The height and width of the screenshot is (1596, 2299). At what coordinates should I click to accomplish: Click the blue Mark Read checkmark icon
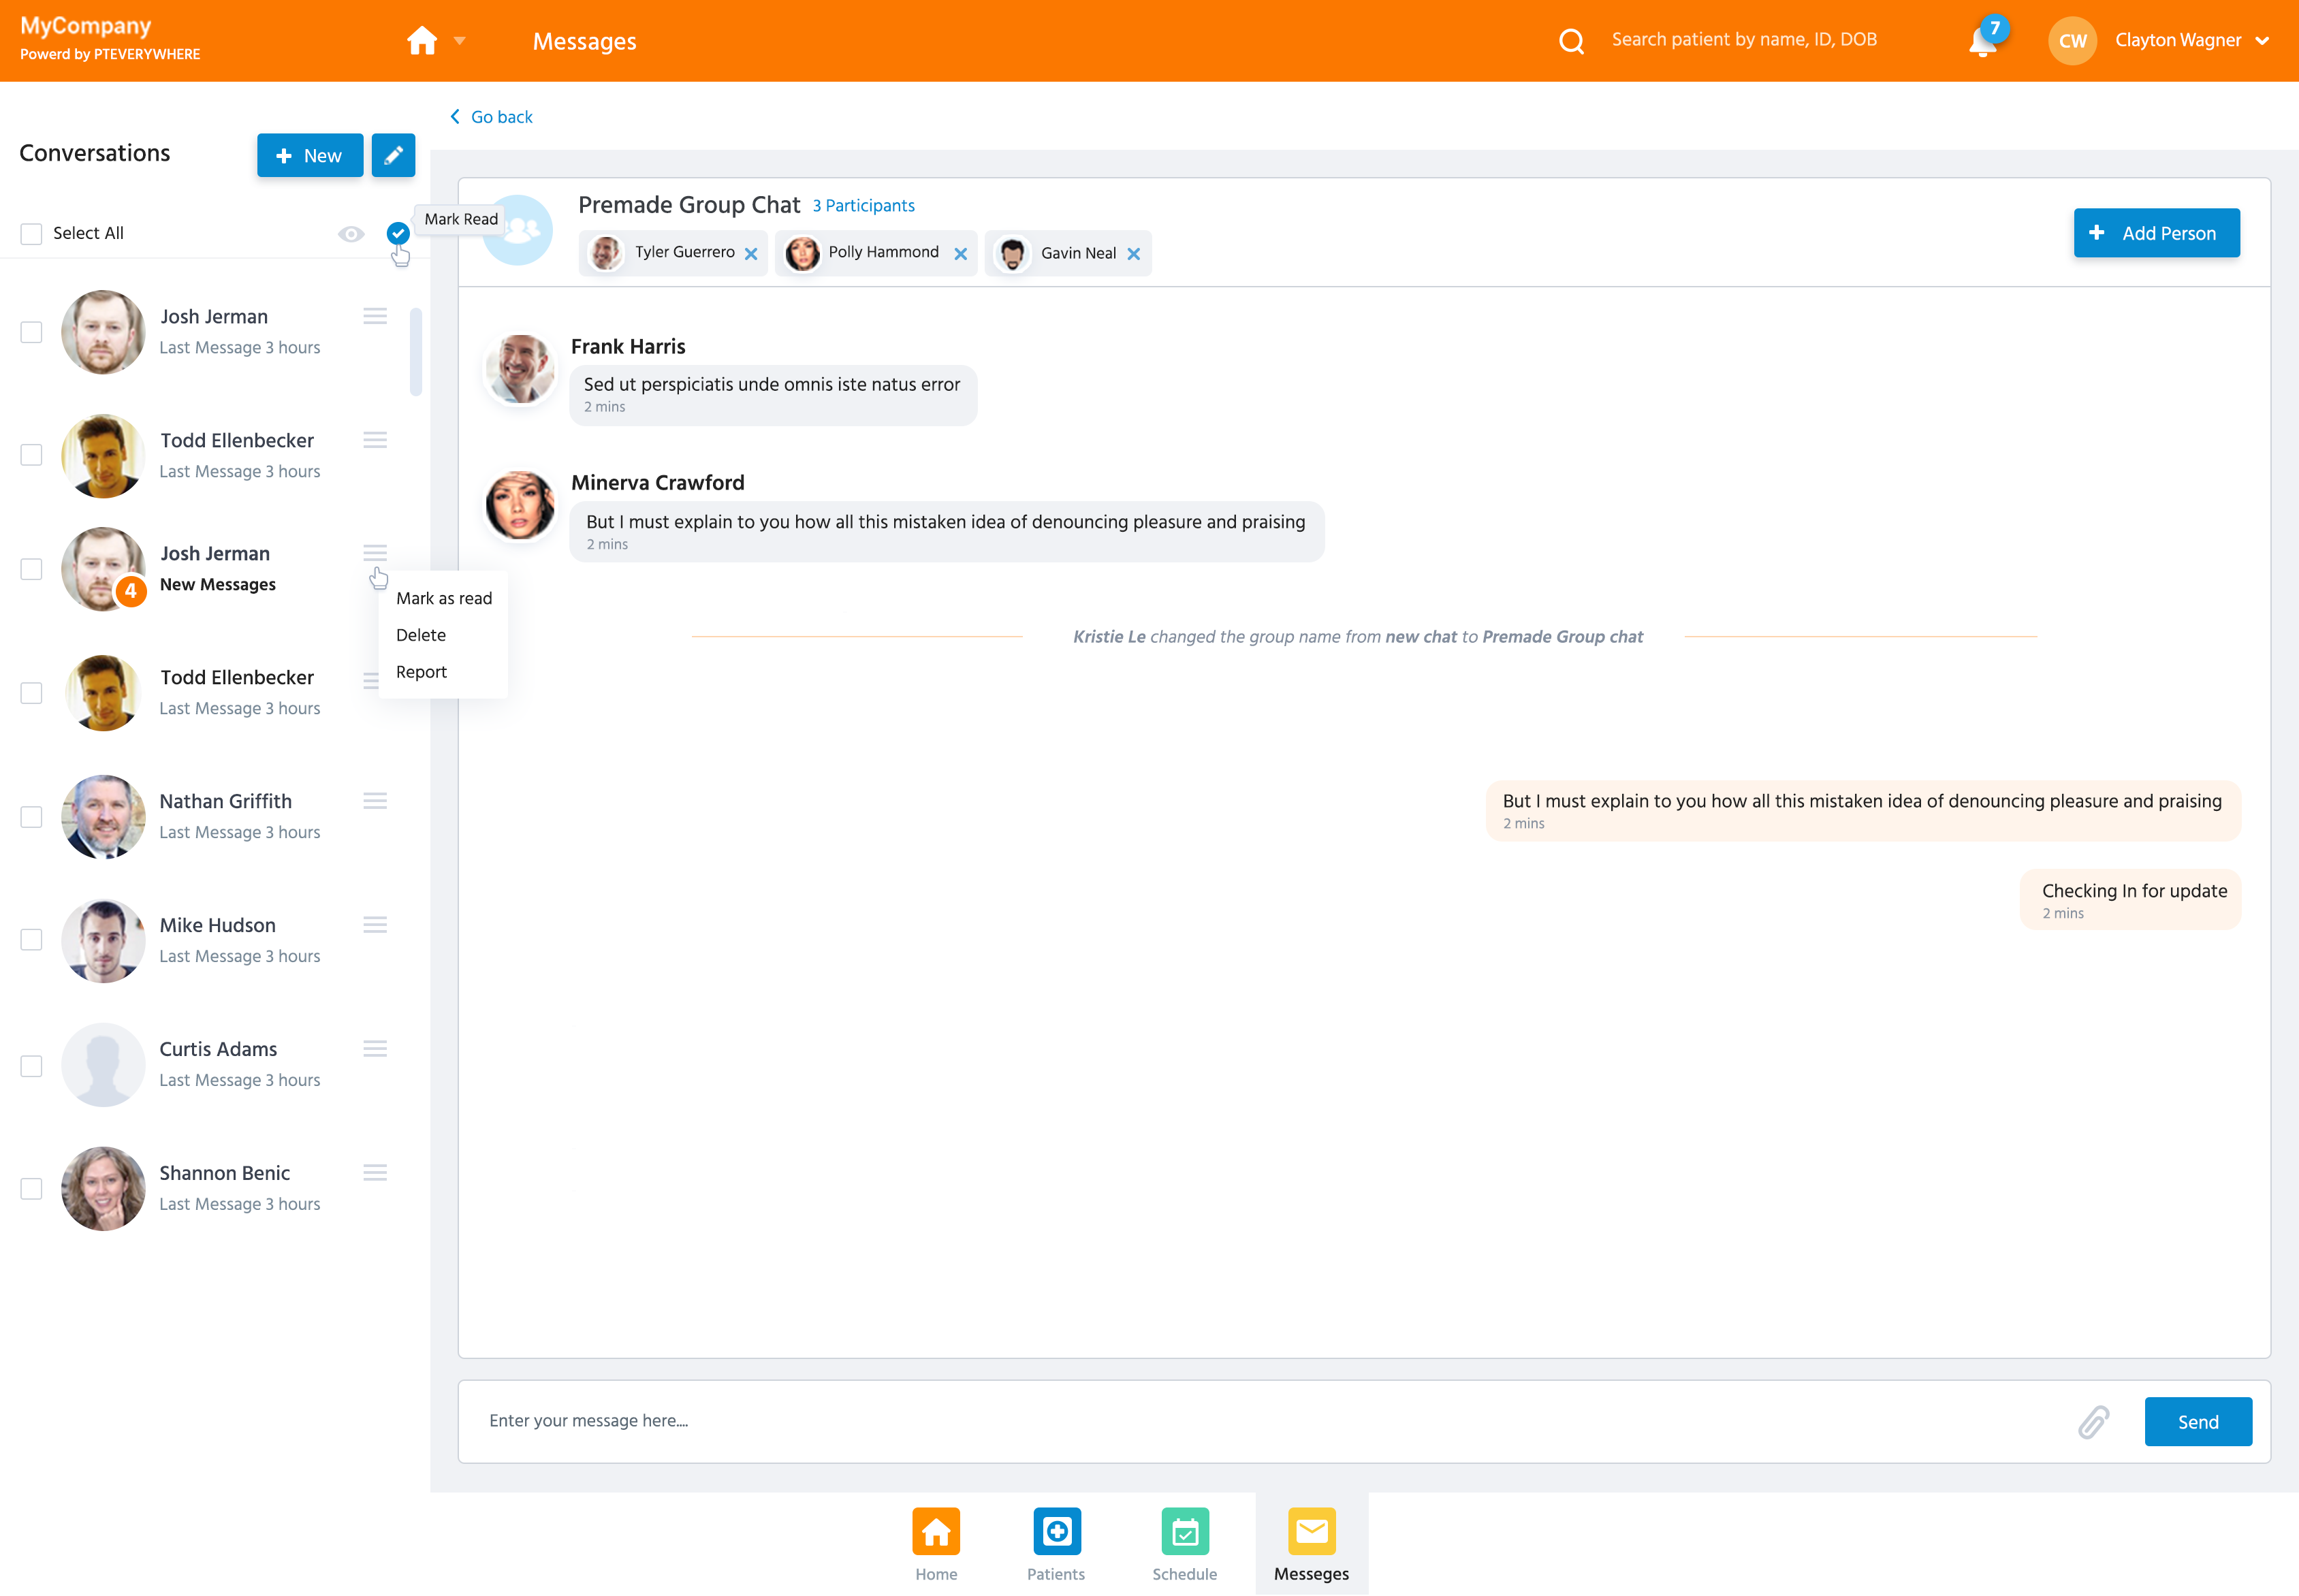click(x=397, y=233)
